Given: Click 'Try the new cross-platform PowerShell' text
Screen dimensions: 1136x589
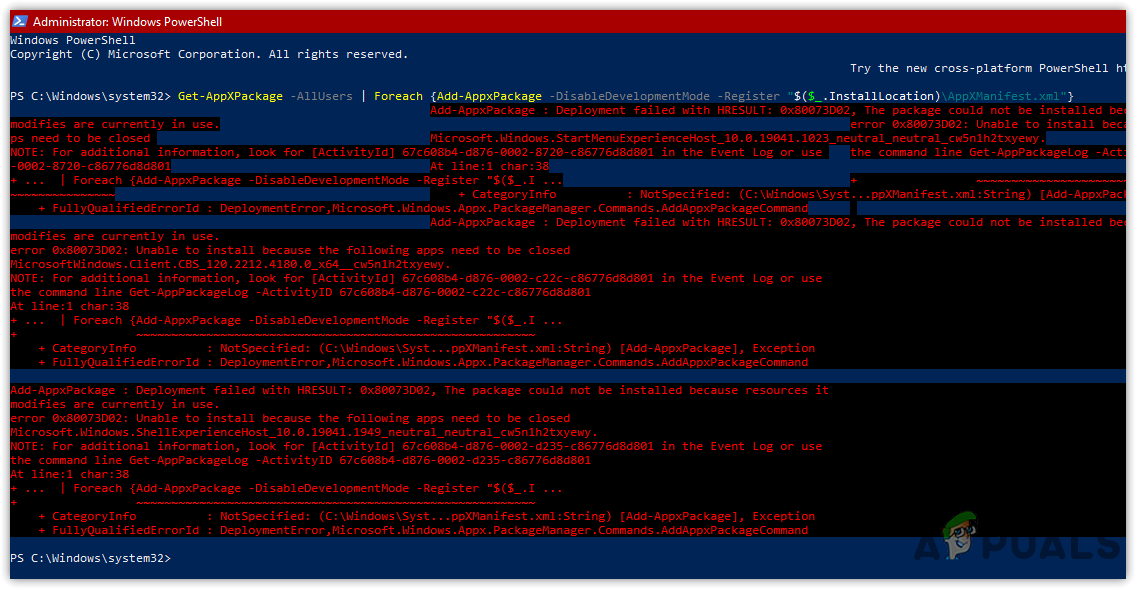Looking at the screenshot, I should click(979, 68).
